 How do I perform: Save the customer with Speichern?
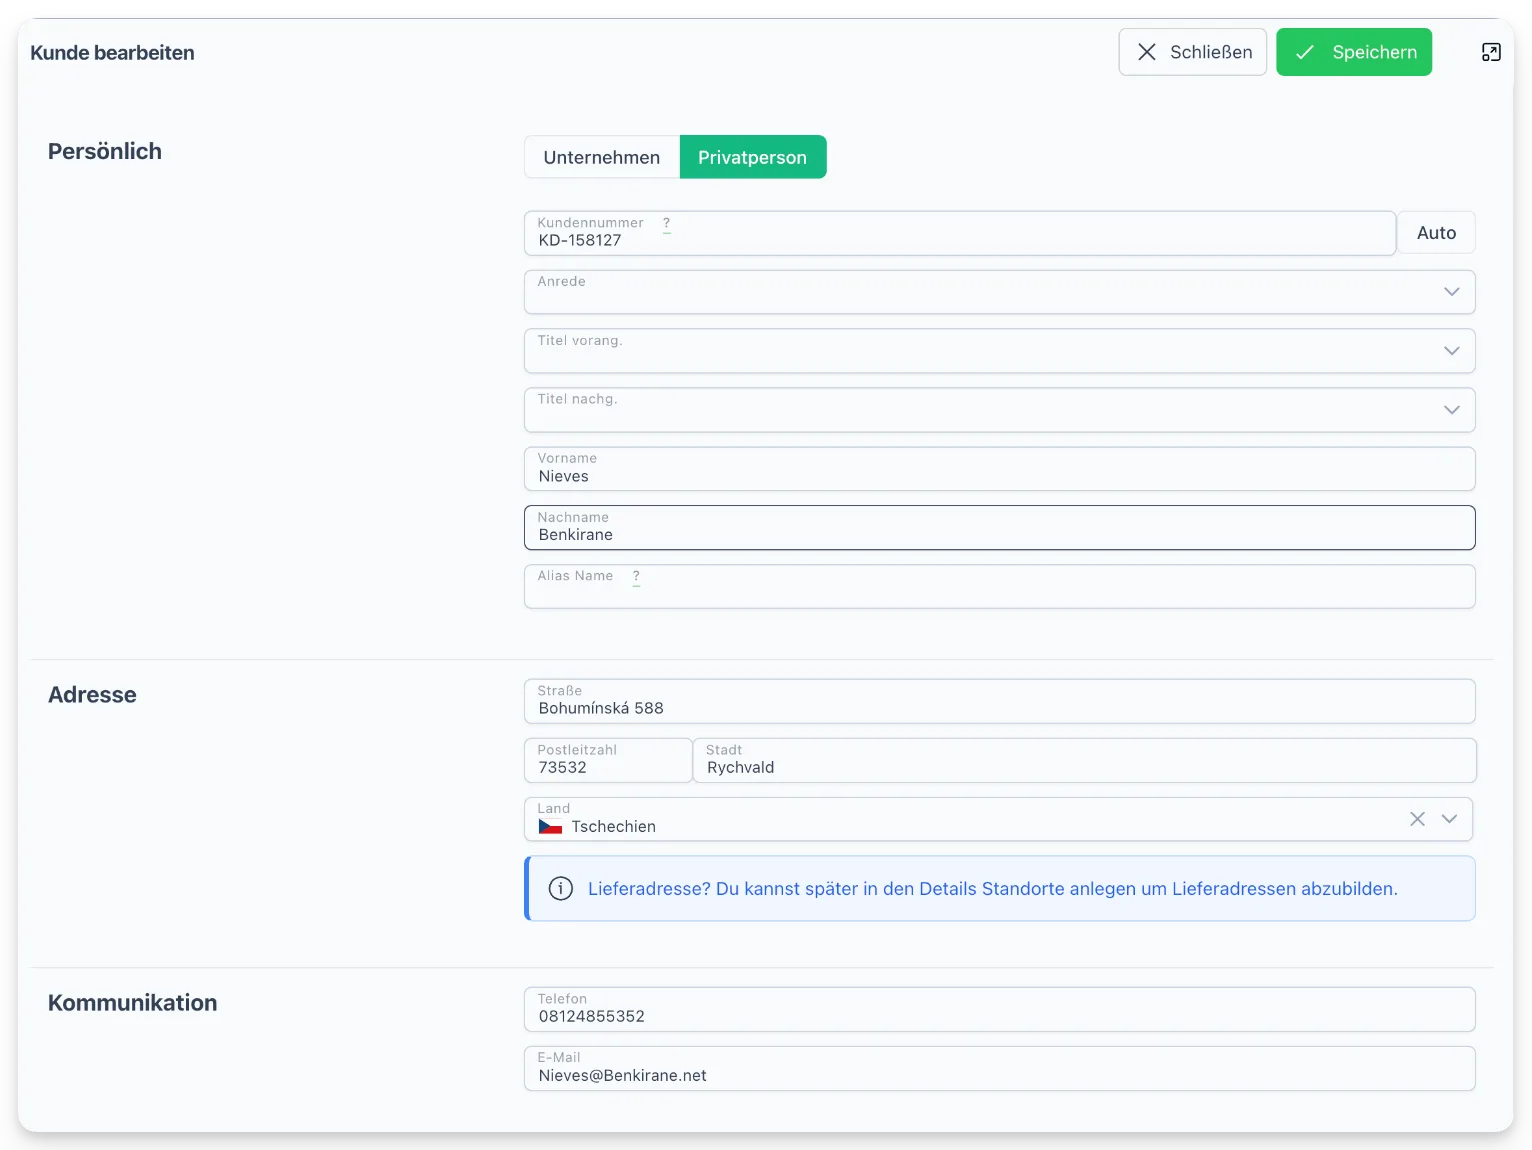coord(1354,52)
